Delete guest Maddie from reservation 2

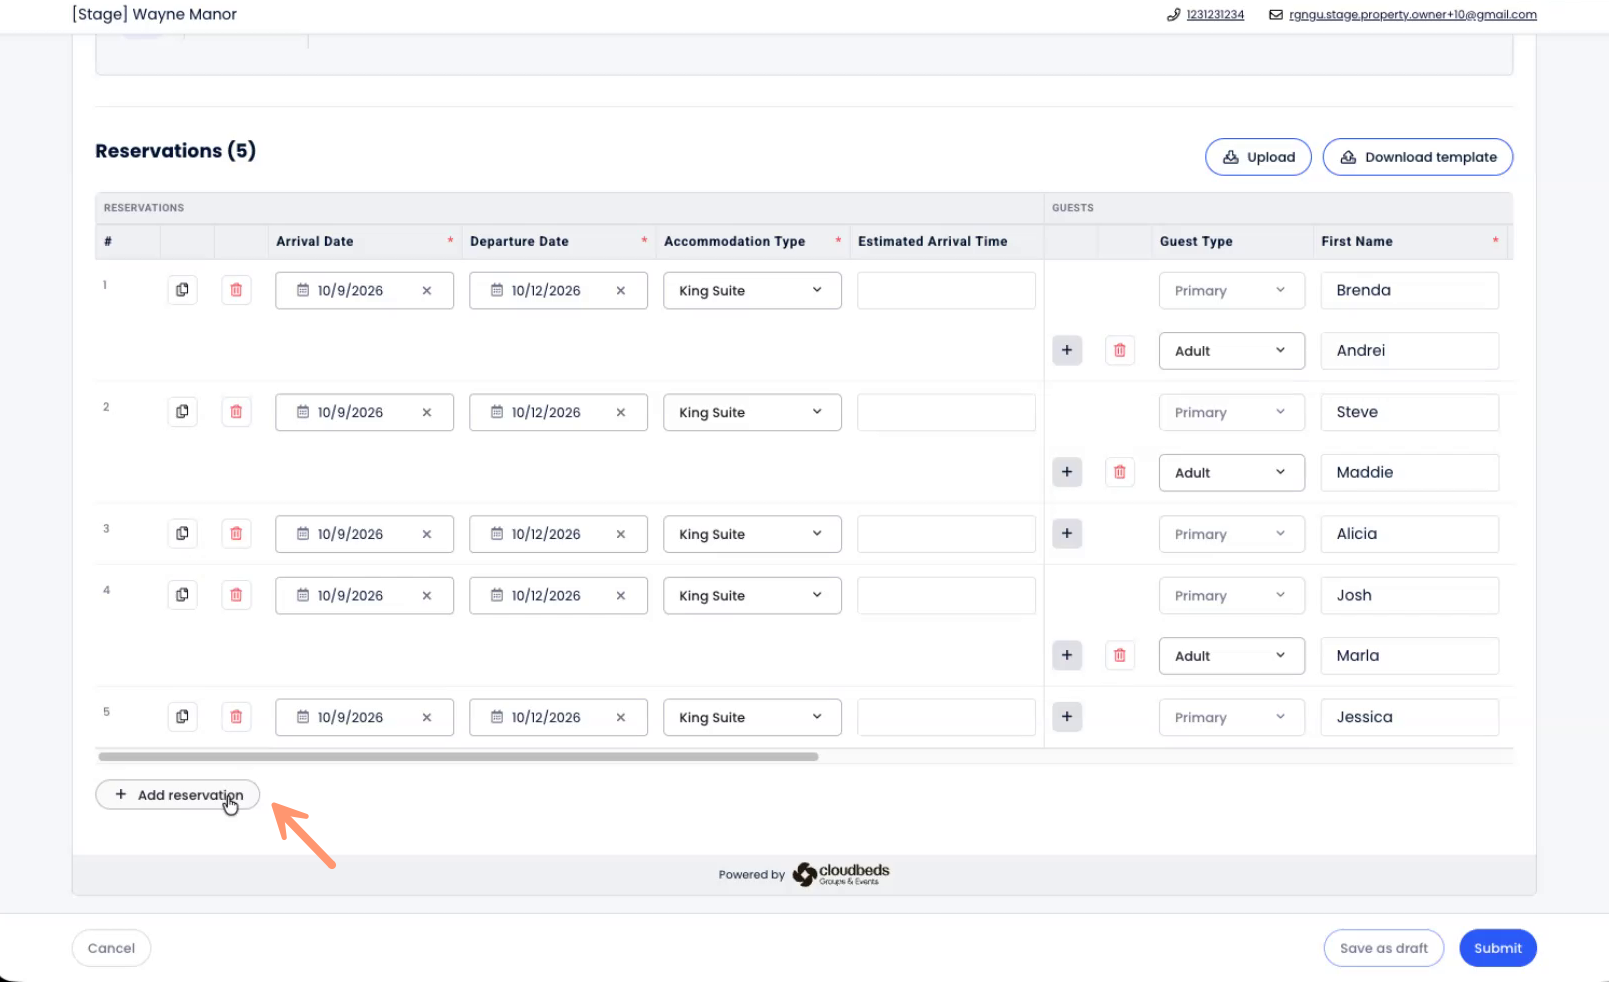click(x=1120, y=473)
